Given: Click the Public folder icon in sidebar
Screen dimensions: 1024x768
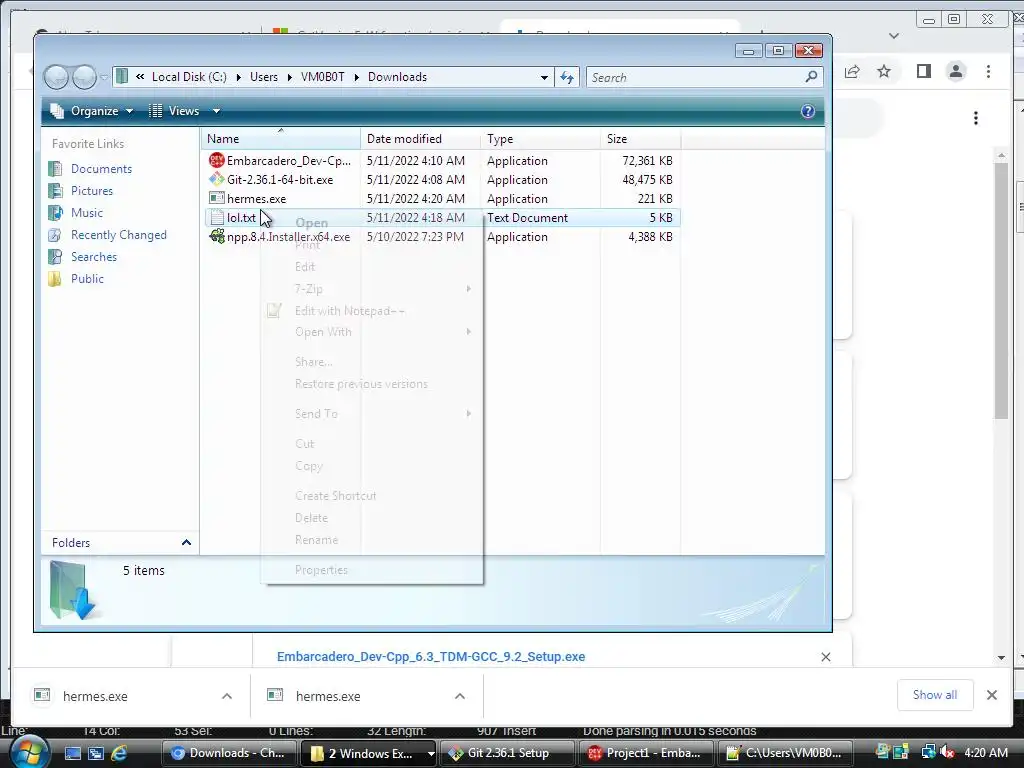Looking at the screenshot, I should click(56, 279).
